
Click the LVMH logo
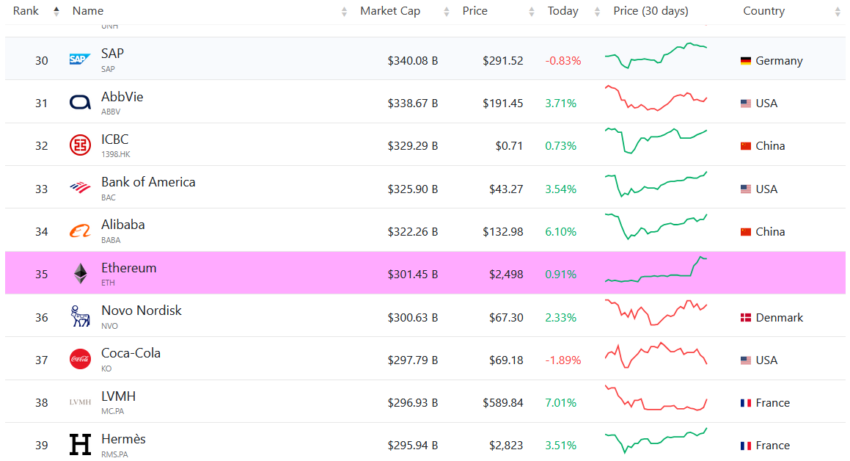click(80, 402)
